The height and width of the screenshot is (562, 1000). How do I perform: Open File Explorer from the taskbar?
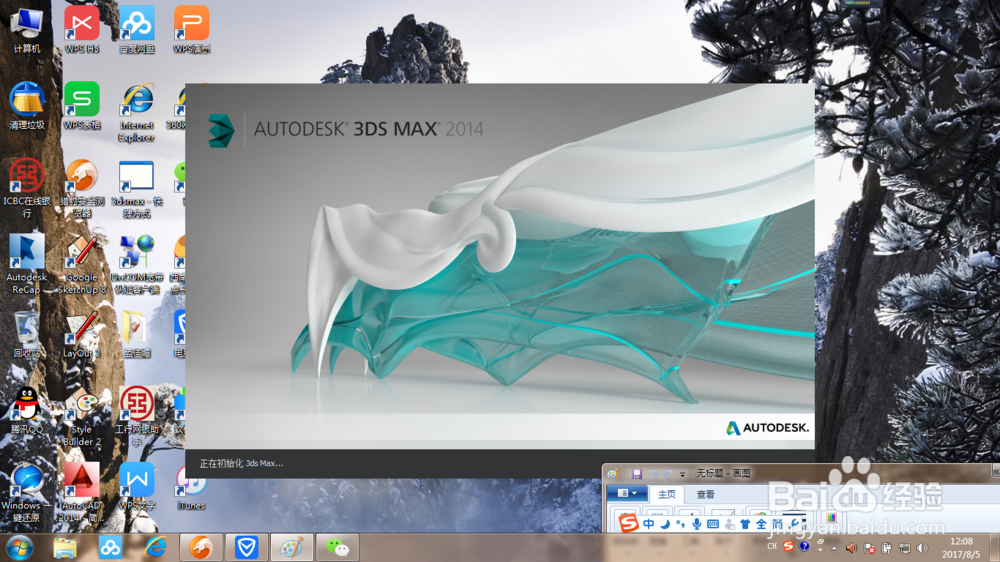click(x=65, y=547)
